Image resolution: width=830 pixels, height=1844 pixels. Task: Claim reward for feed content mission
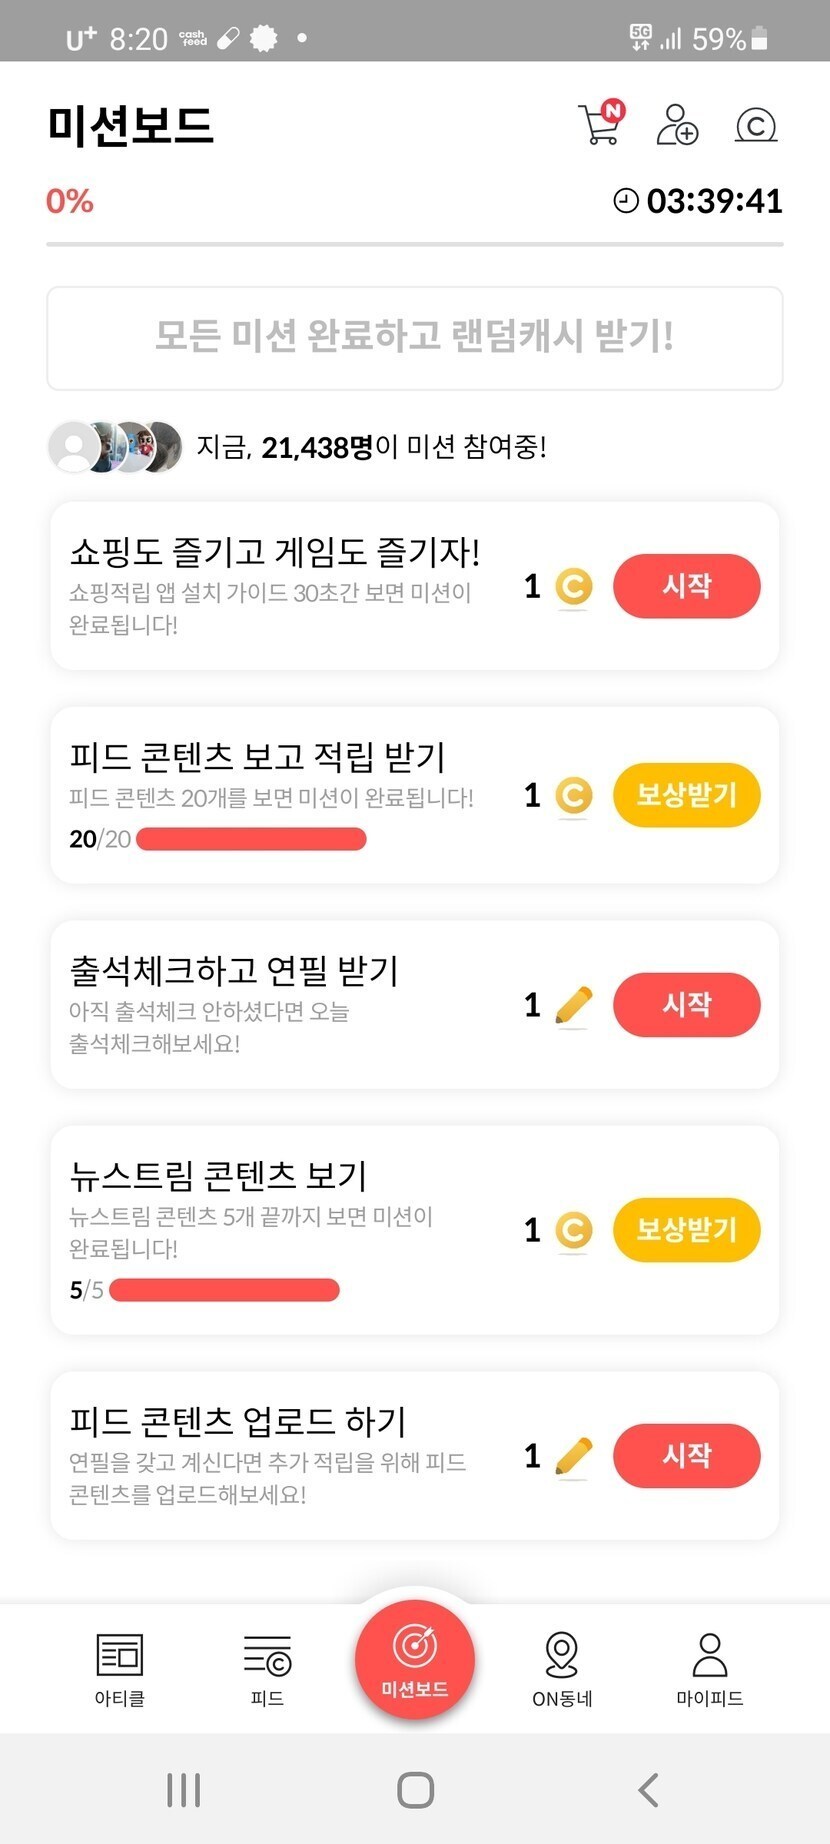point(686,795)
